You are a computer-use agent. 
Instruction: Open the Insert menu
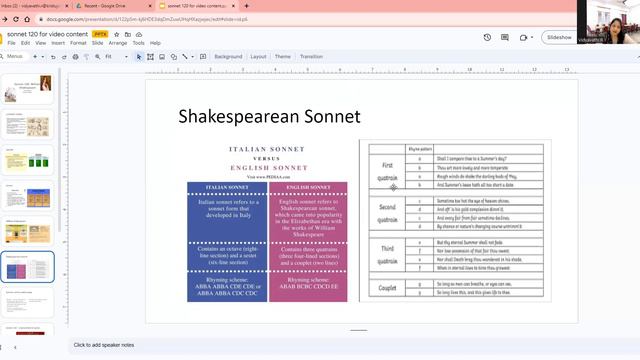(x=58, y=43)
